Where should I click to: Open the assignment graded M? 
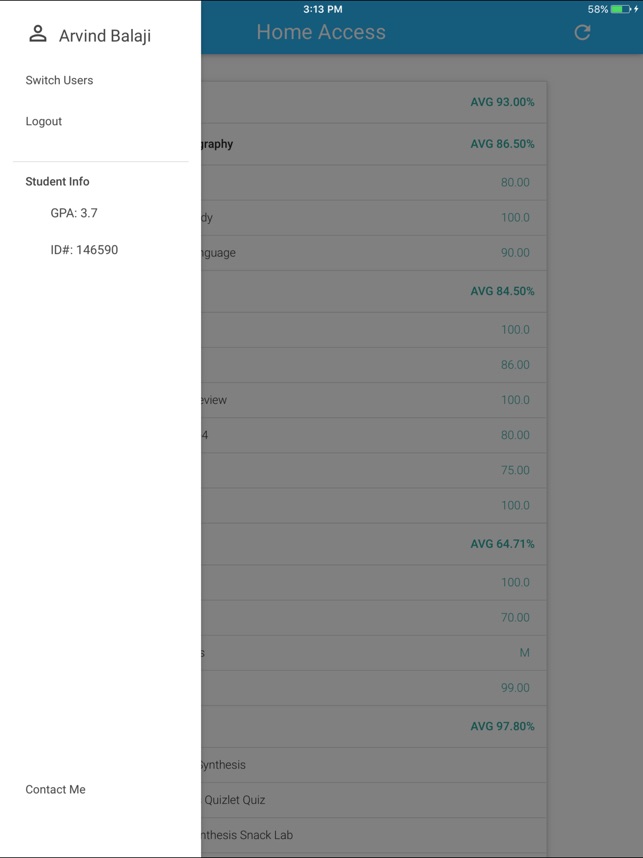pyautogui.click(x=374, y=653)
